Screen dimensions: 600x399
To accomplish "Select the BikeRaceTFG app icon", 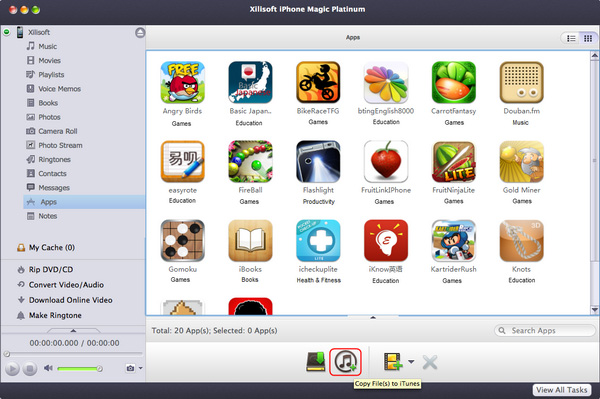I will (318, 82).
